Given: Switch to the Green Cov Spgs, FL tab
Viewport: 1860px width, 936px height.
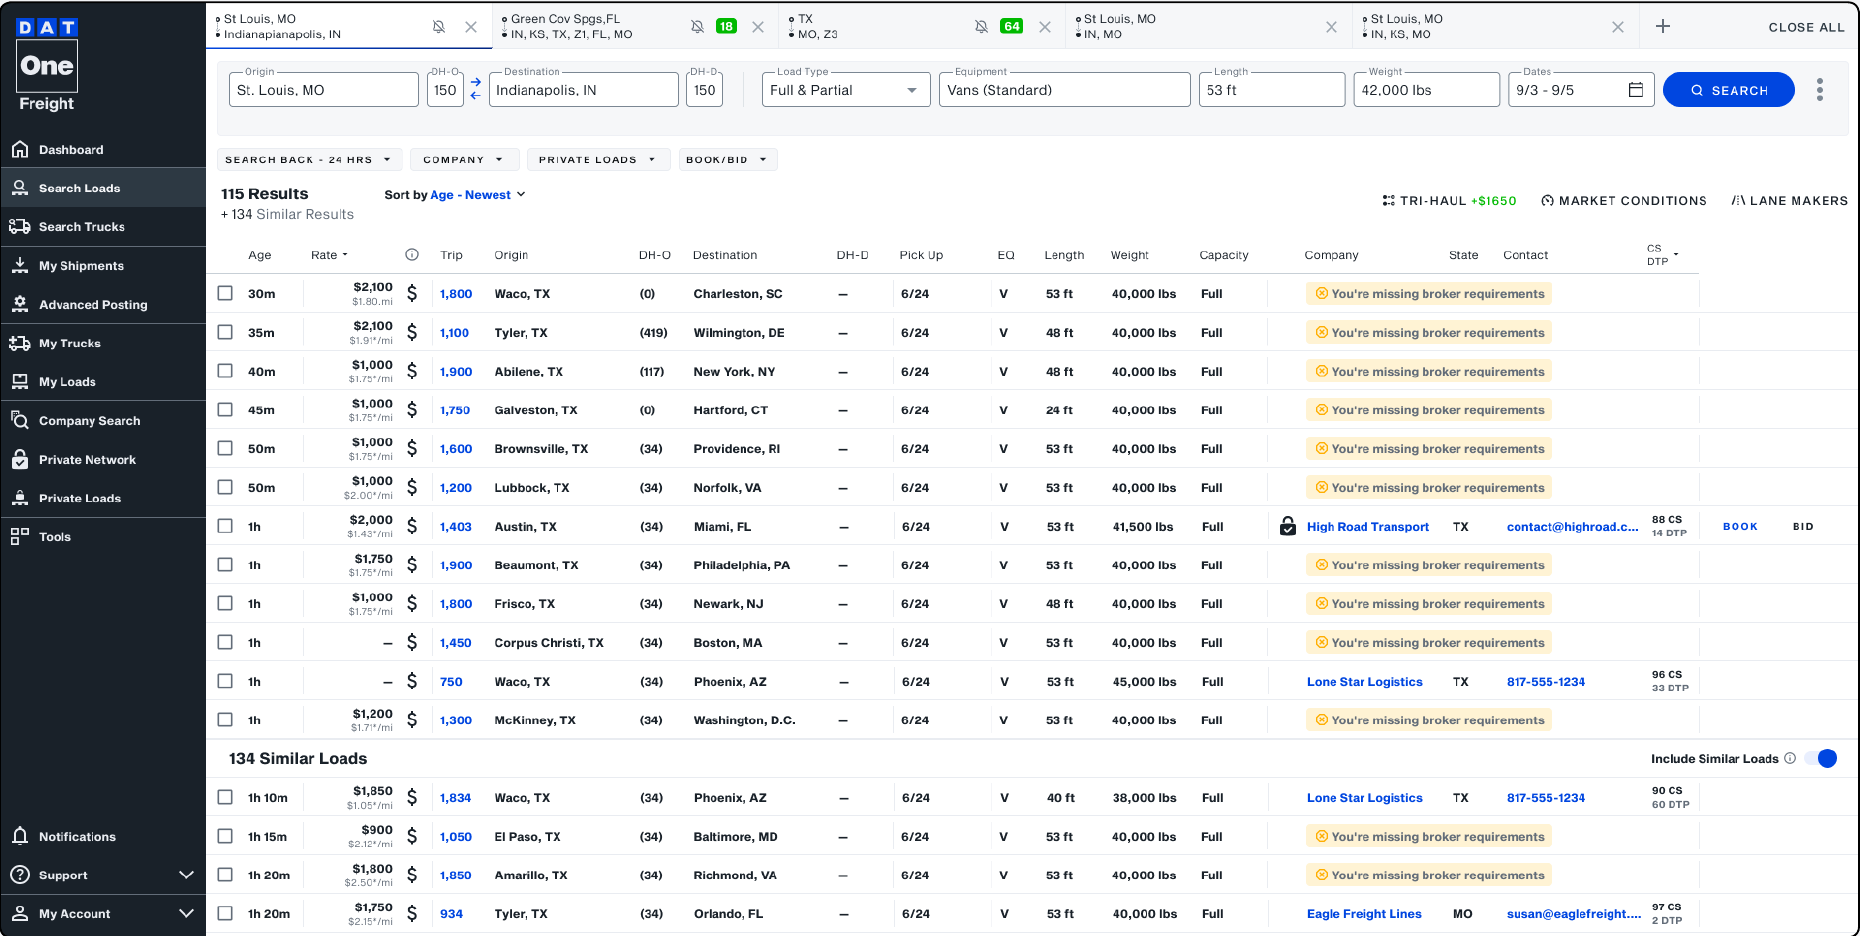Looking at the screenshot, I should pos(590,26).
